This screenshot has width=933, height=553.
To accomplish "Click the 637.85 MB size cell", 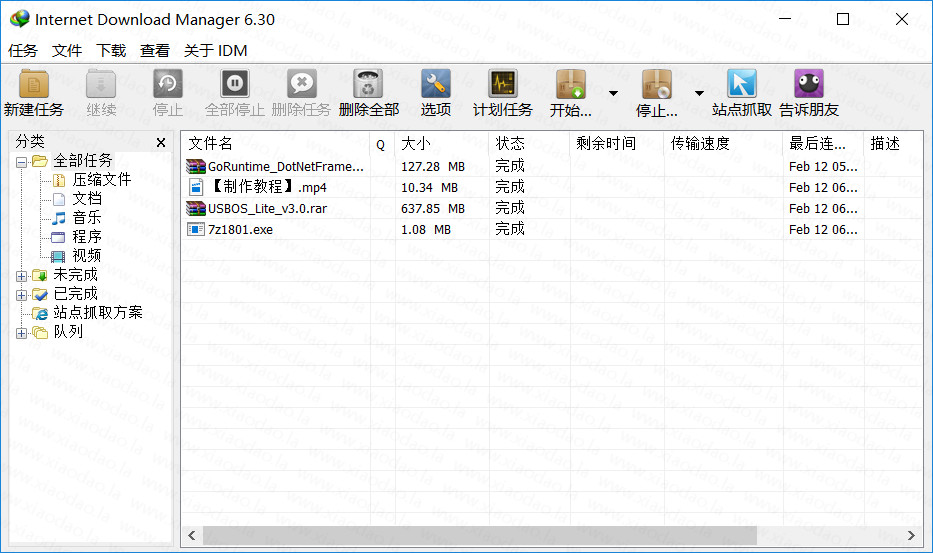I will [x=433, y=208].
